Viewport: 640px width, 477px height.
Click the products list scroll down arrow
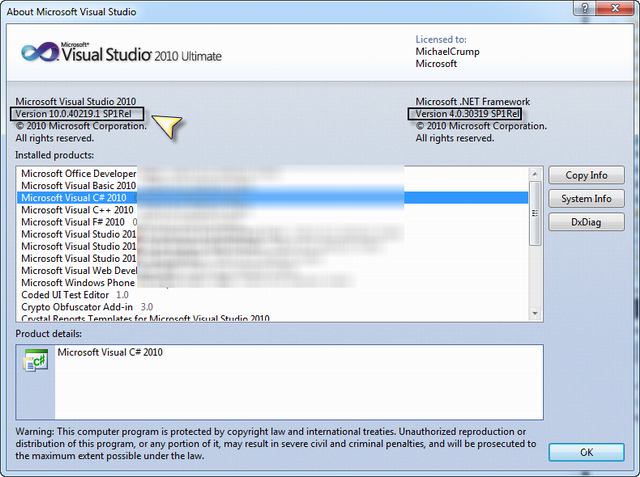pos(535,313)
